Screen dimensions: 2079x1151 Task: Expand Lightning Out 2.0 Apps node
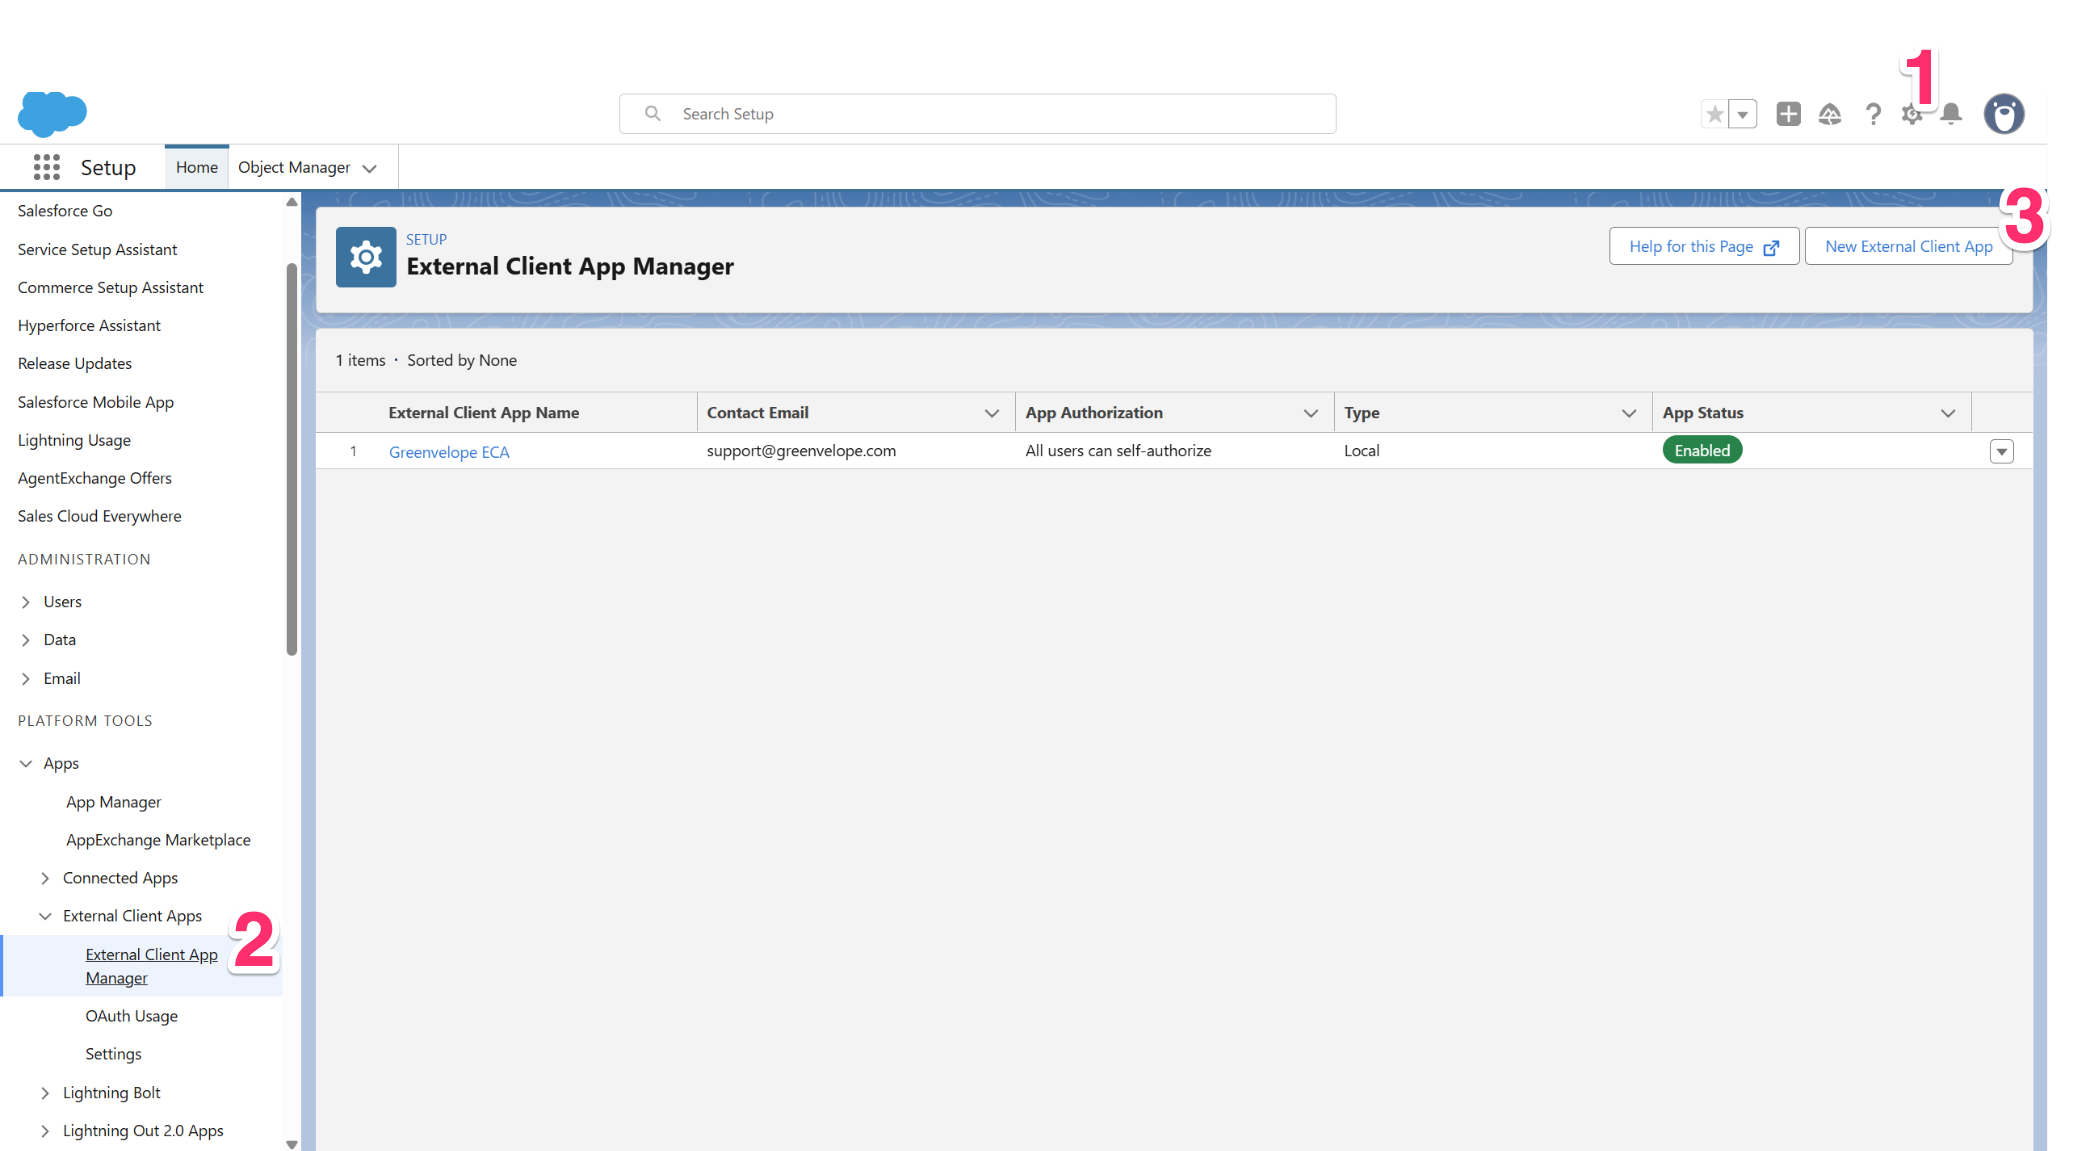[45, 1131]
